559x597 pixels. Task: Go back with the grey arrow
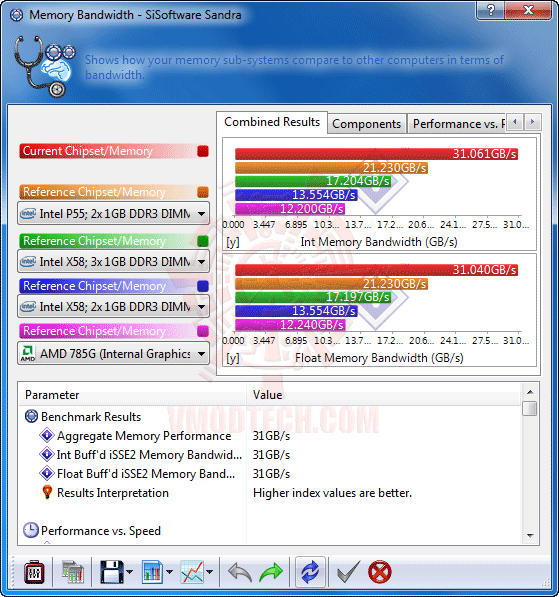click(240, 572)
